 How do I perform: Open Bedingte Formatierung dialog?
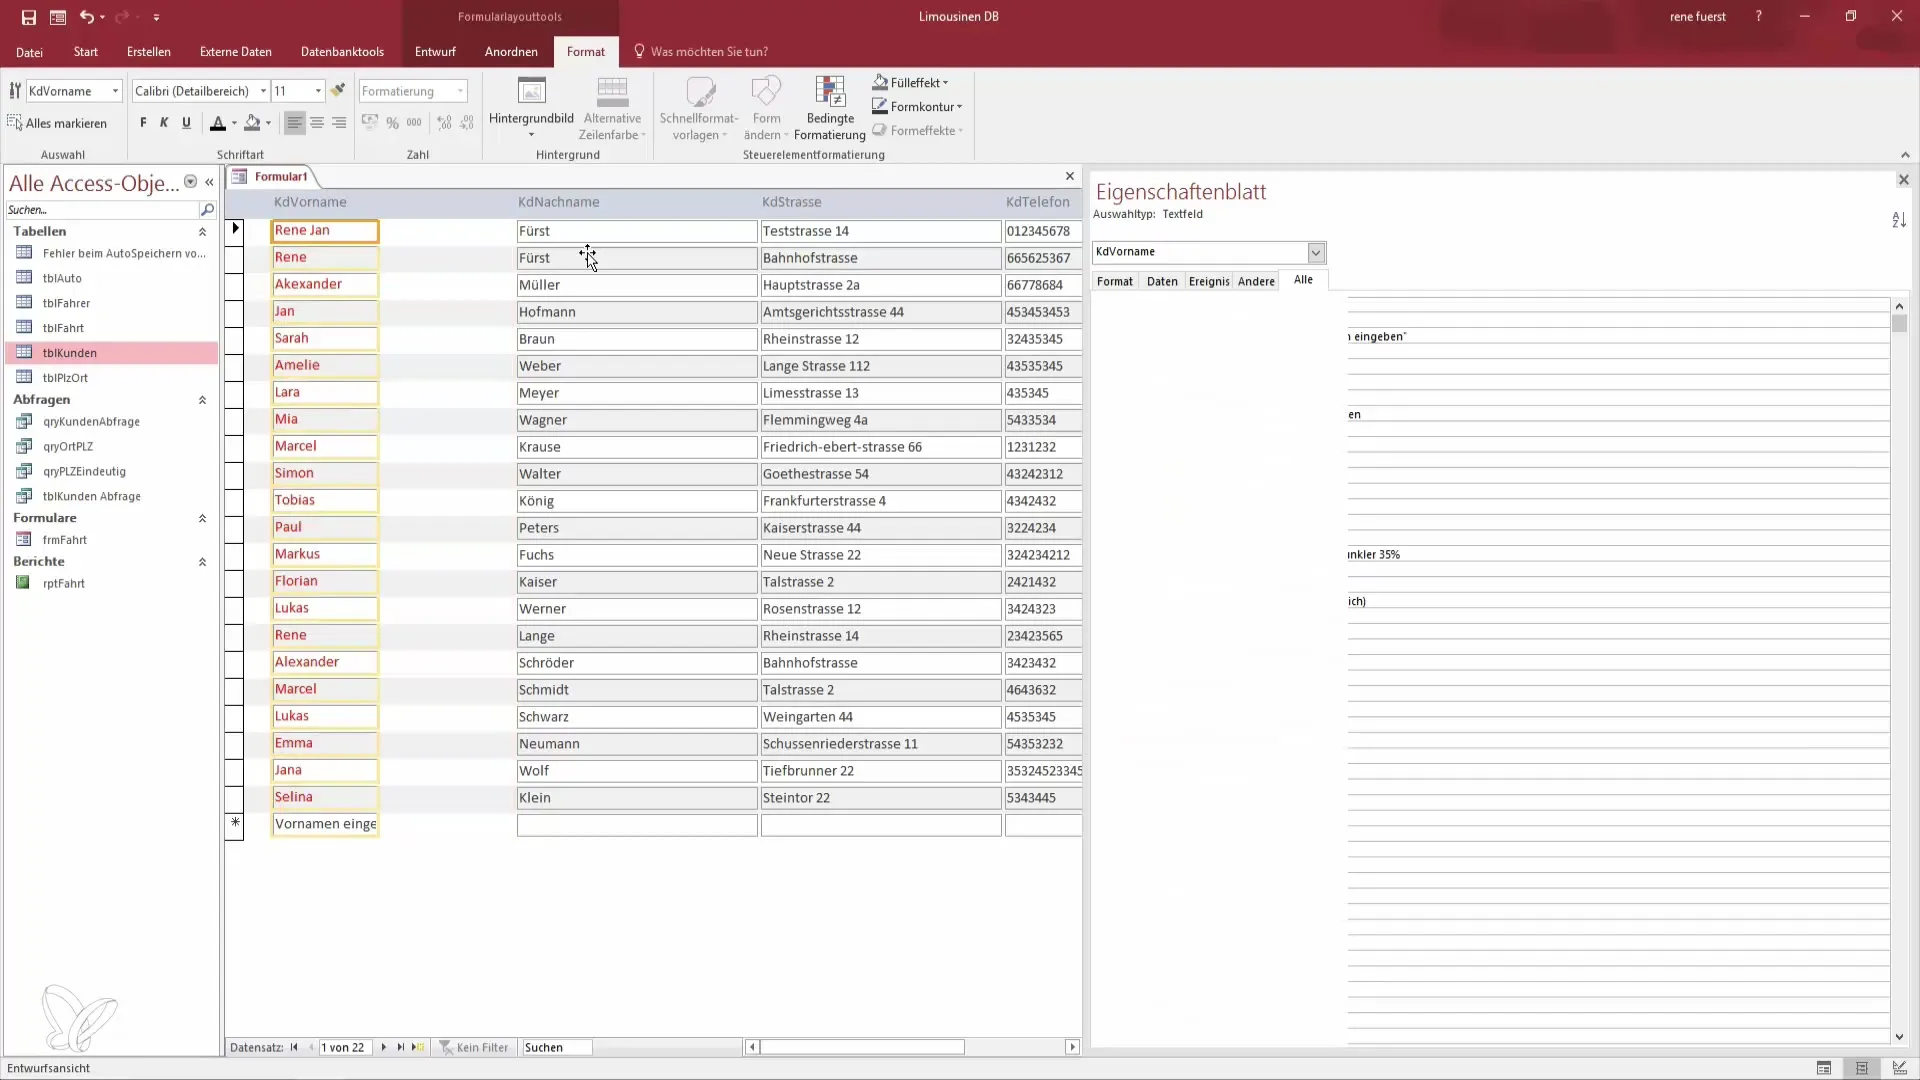[x=830, y=109]
